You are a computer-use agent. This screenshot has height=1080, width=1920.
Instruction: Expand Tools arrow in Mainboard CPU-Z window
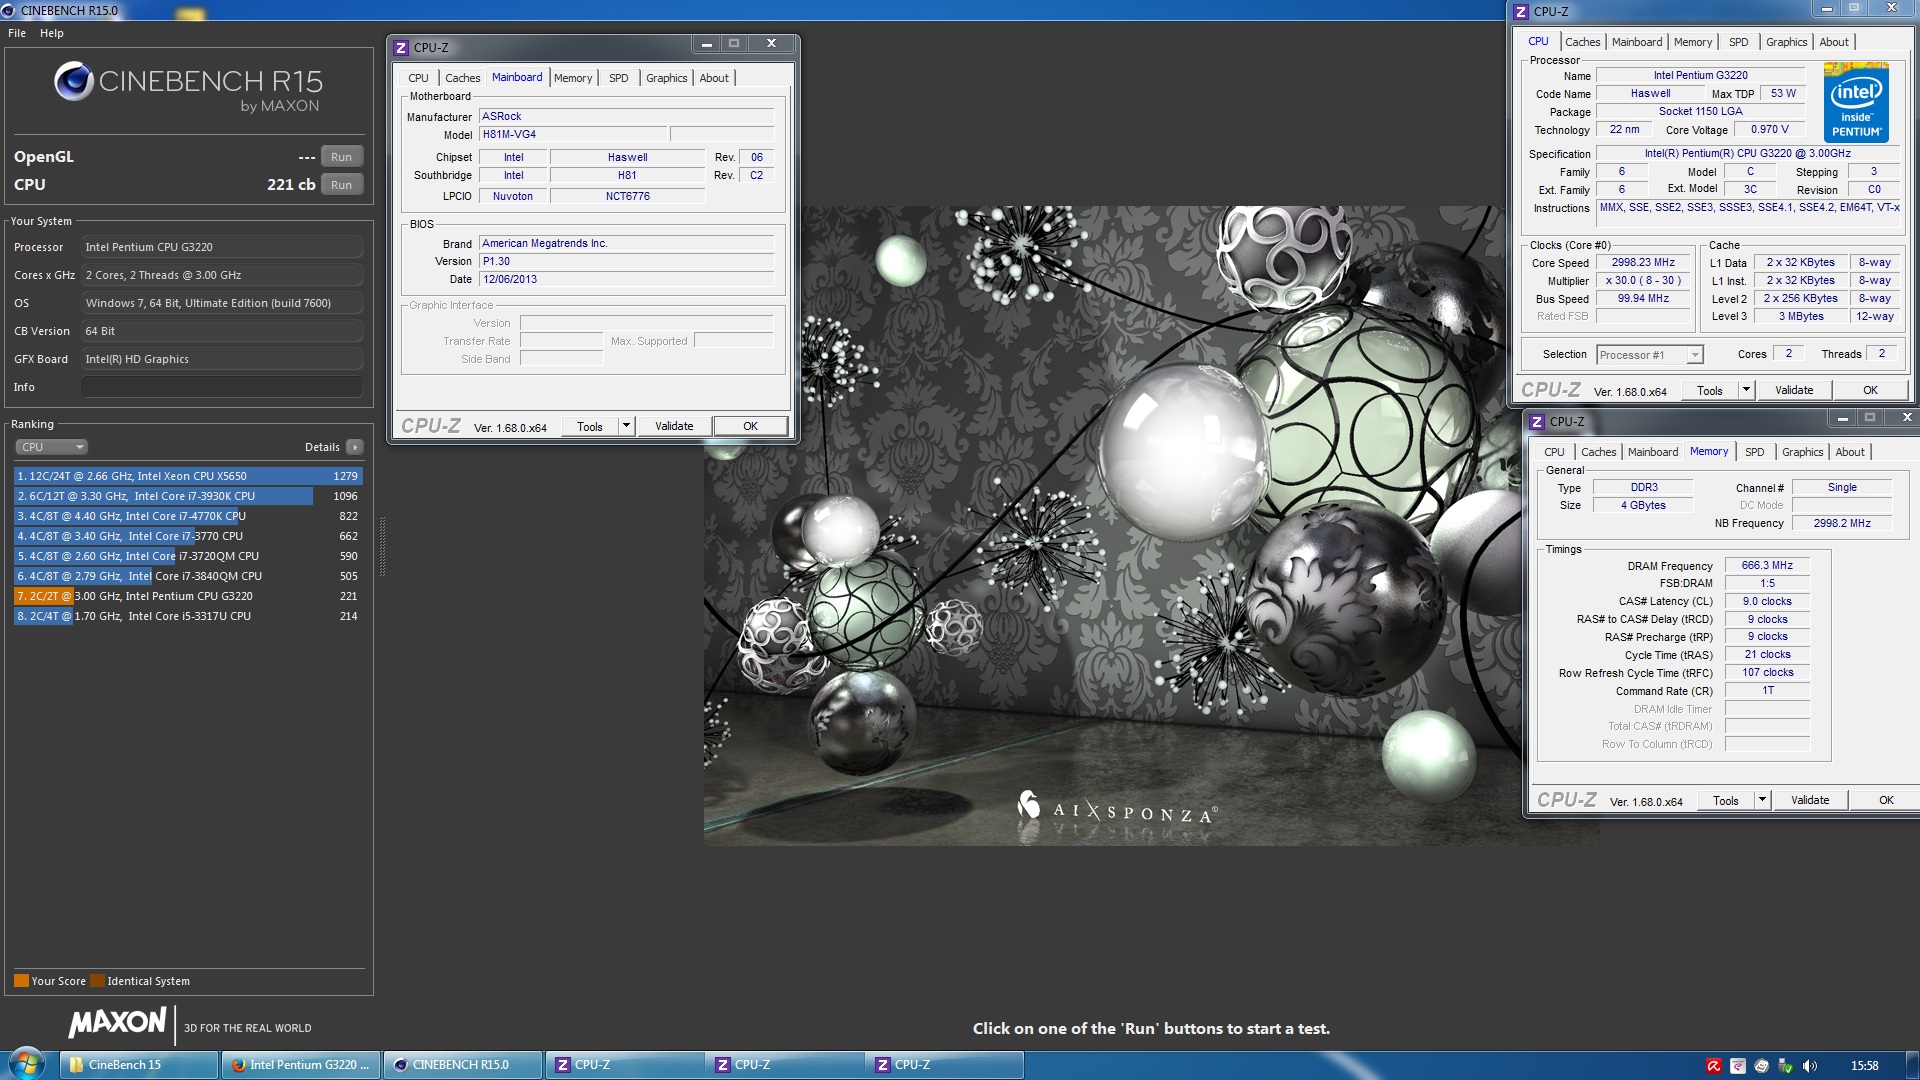coord(626,426)
